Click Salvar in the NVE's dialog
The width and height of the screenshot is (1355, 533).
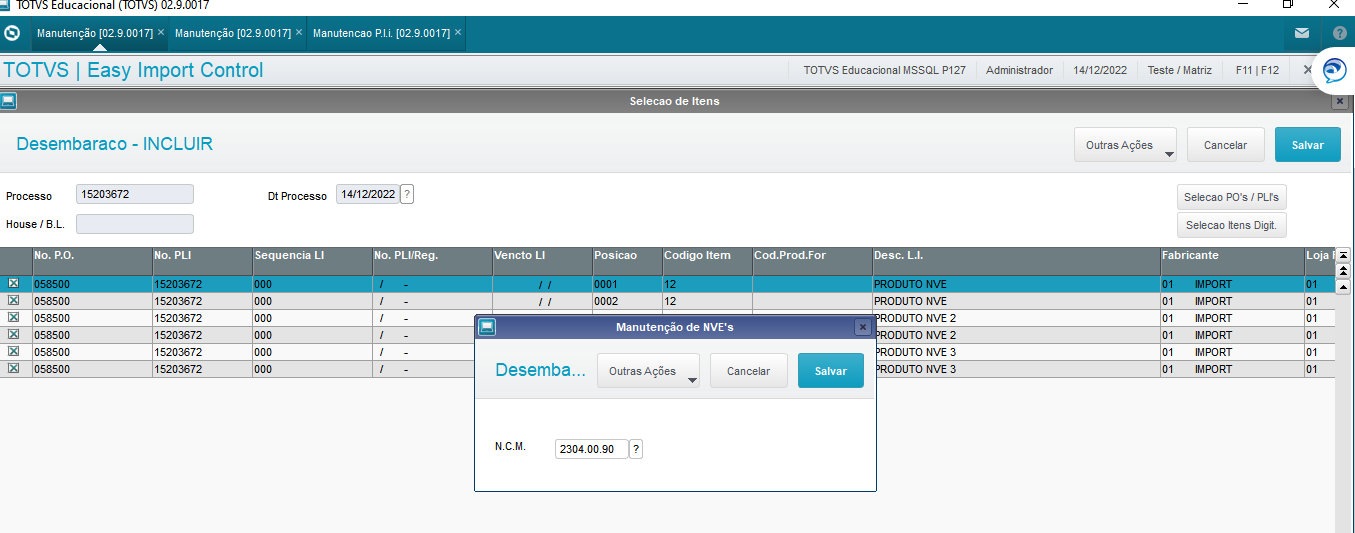pos(831,371)
